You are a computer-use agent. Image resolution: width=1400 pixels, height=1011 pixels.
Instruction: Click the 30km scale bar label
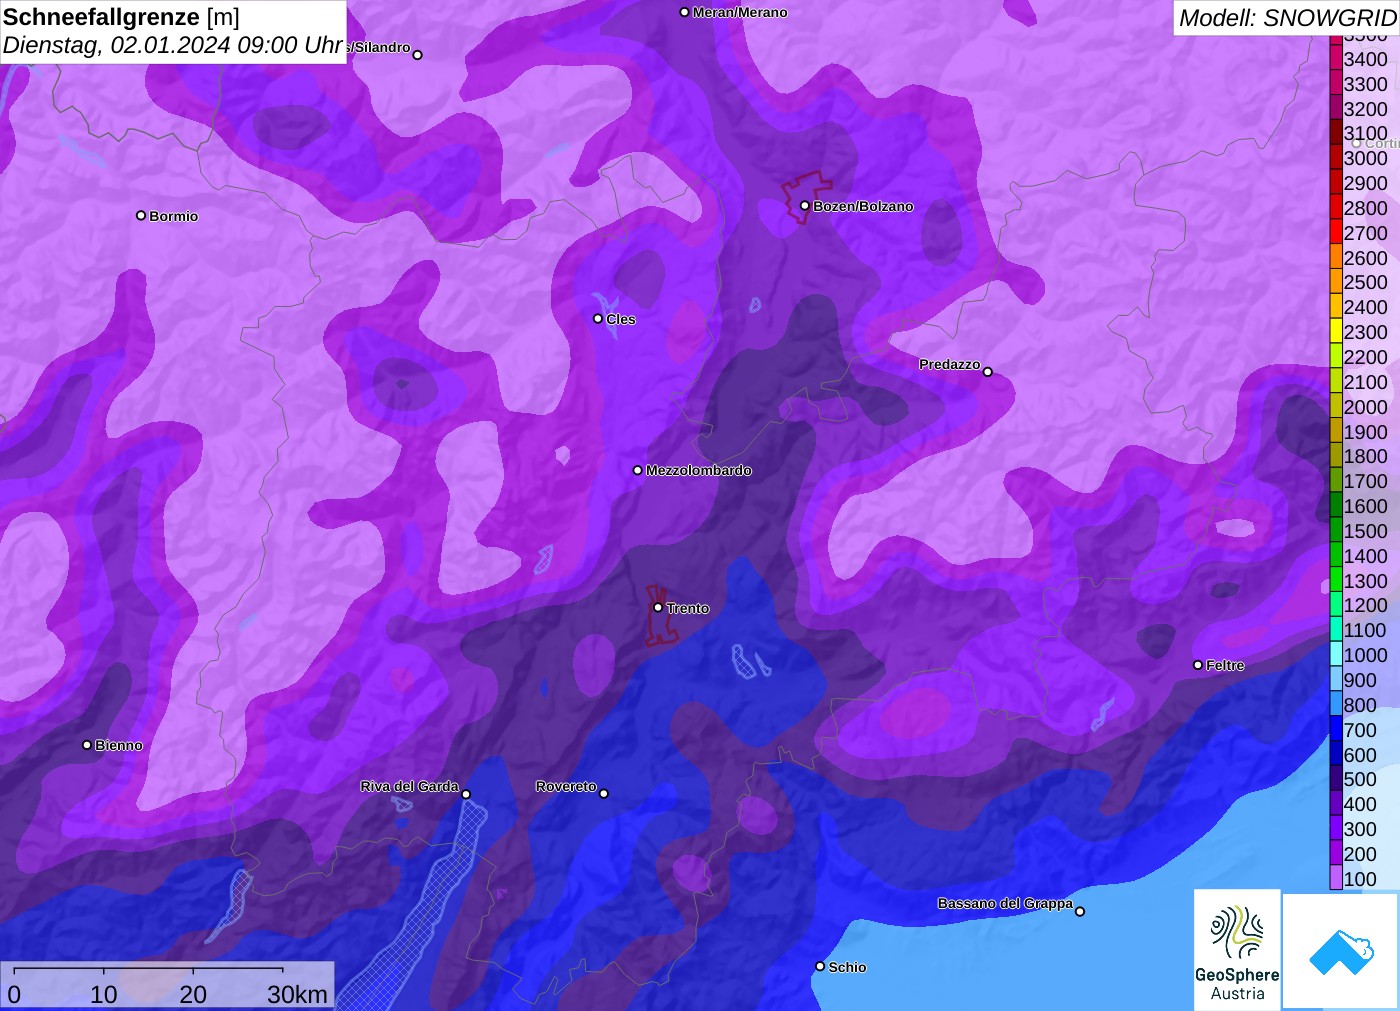tap(297, 994)
